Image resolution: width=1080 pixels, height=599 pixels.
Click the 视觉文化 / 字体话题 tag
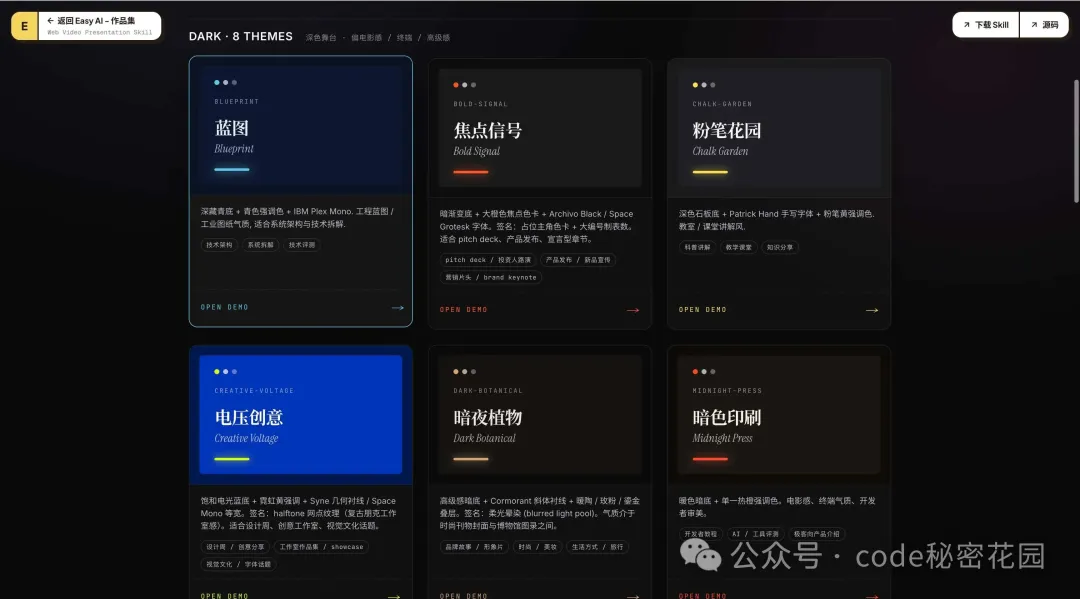[238, 565]
